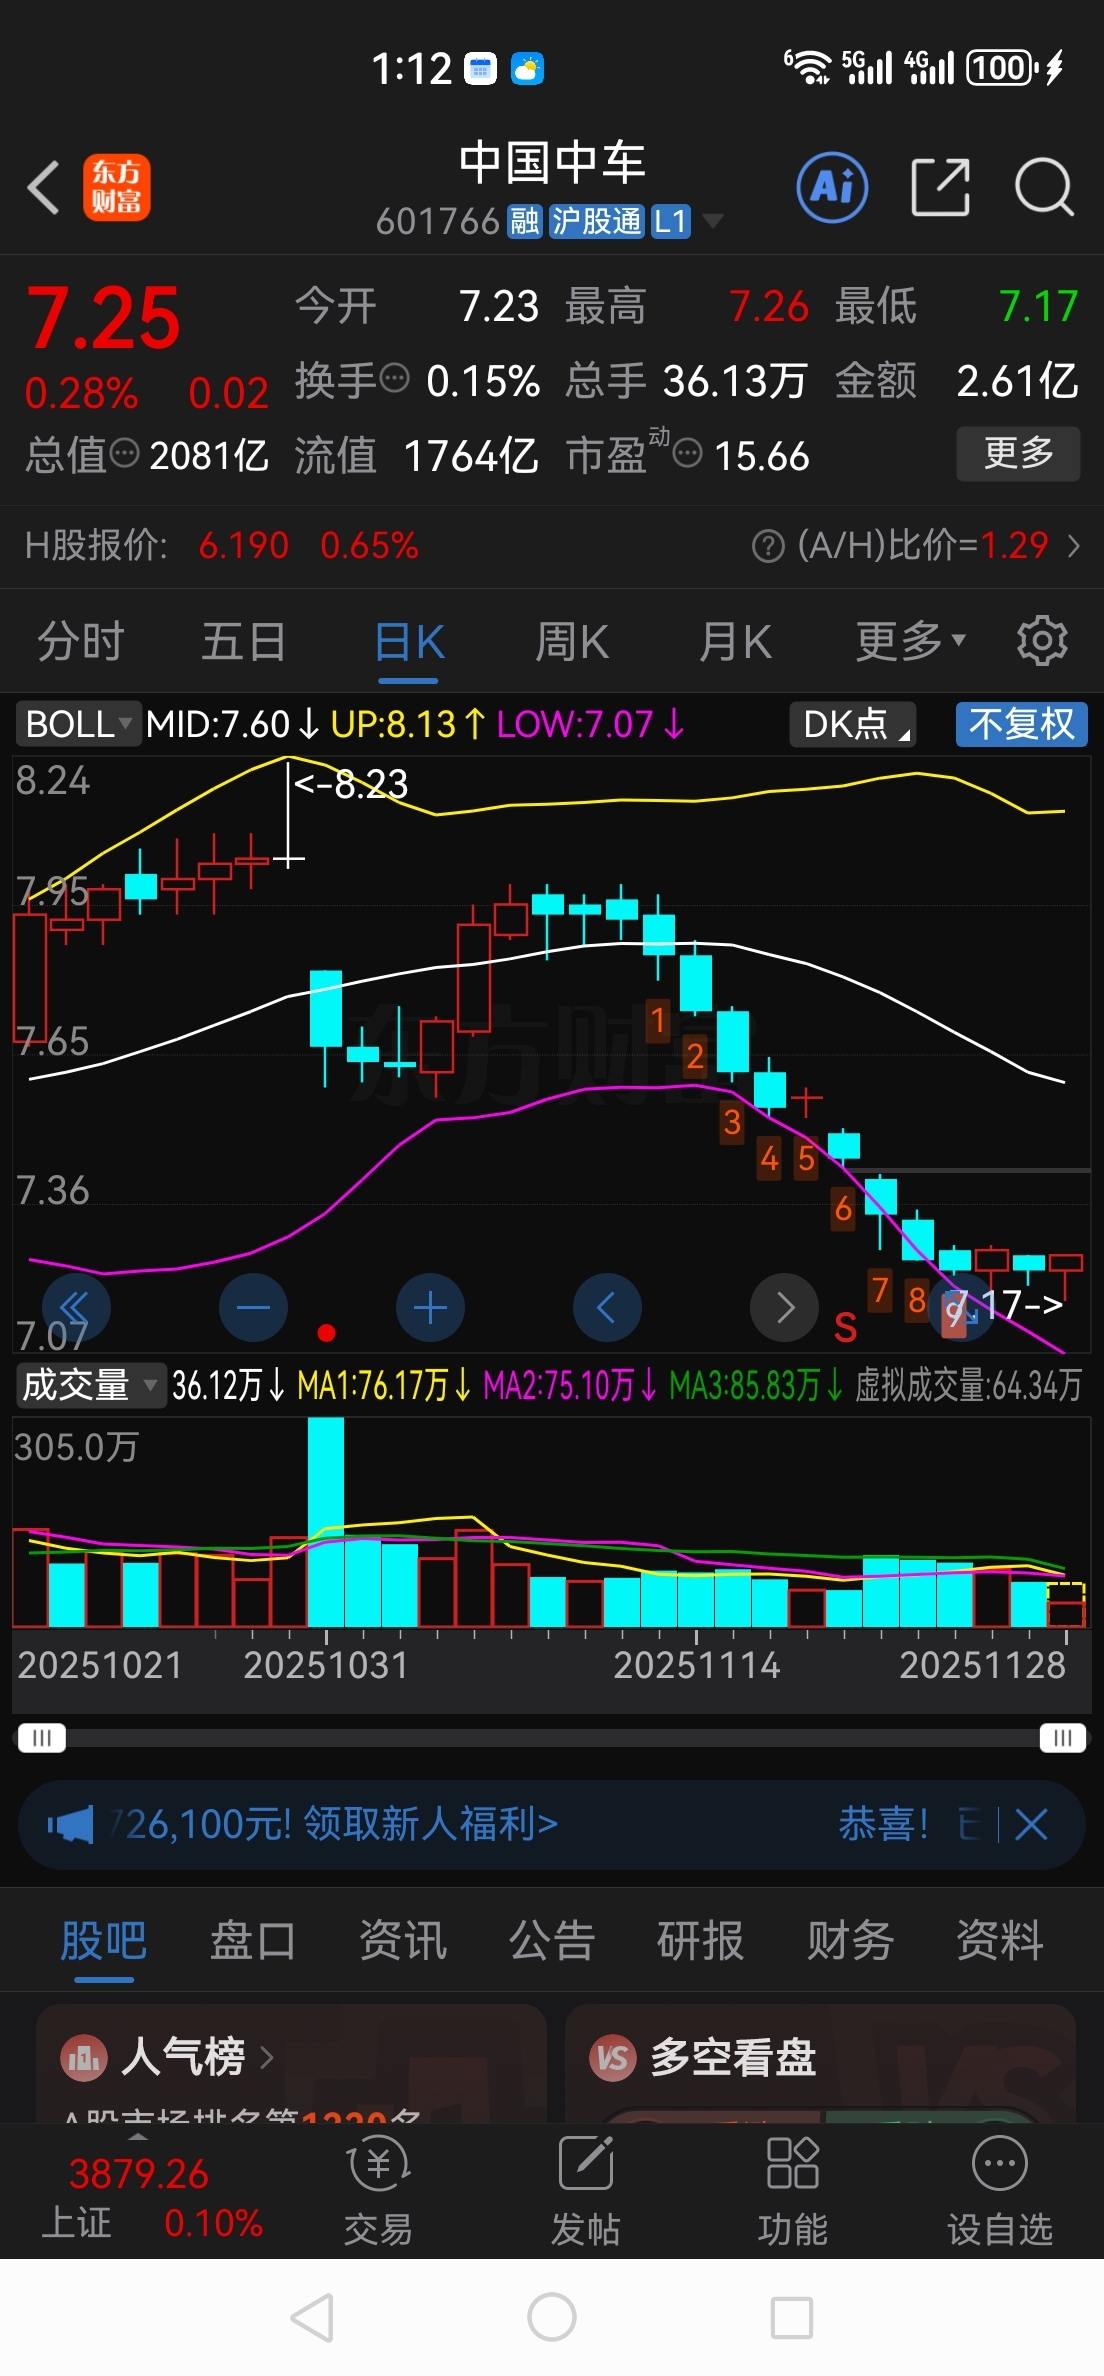The image size is (1104, 2376).
Task: Tap Android back navigation button
Action: [x=312, y=2317]
